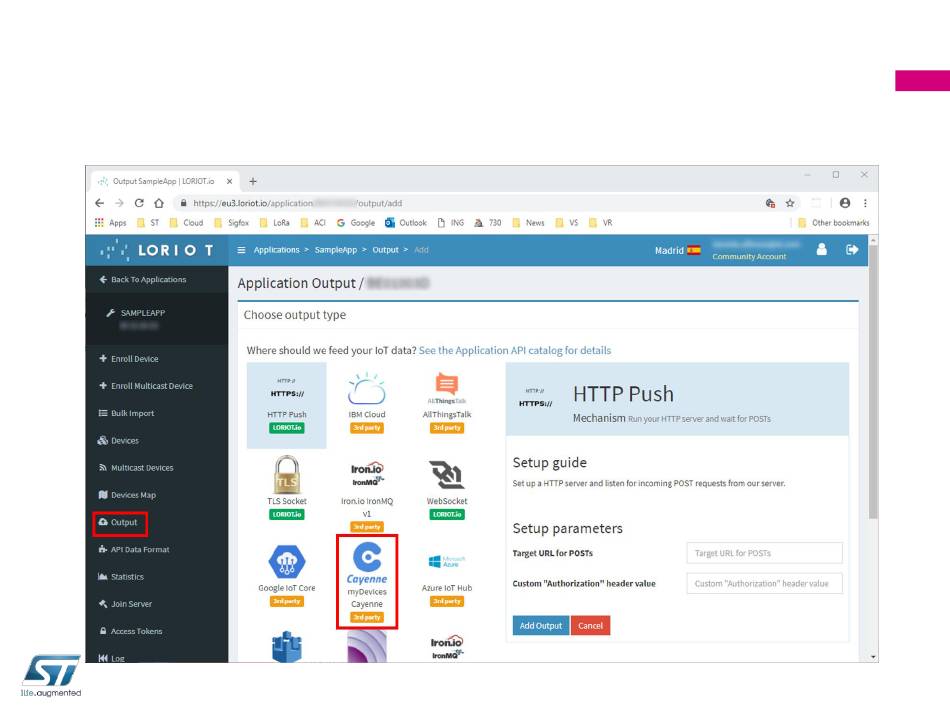Open browser home page icon
This screenshot has width=950, height=713.
pyautogui.click(x=159, y=203)
